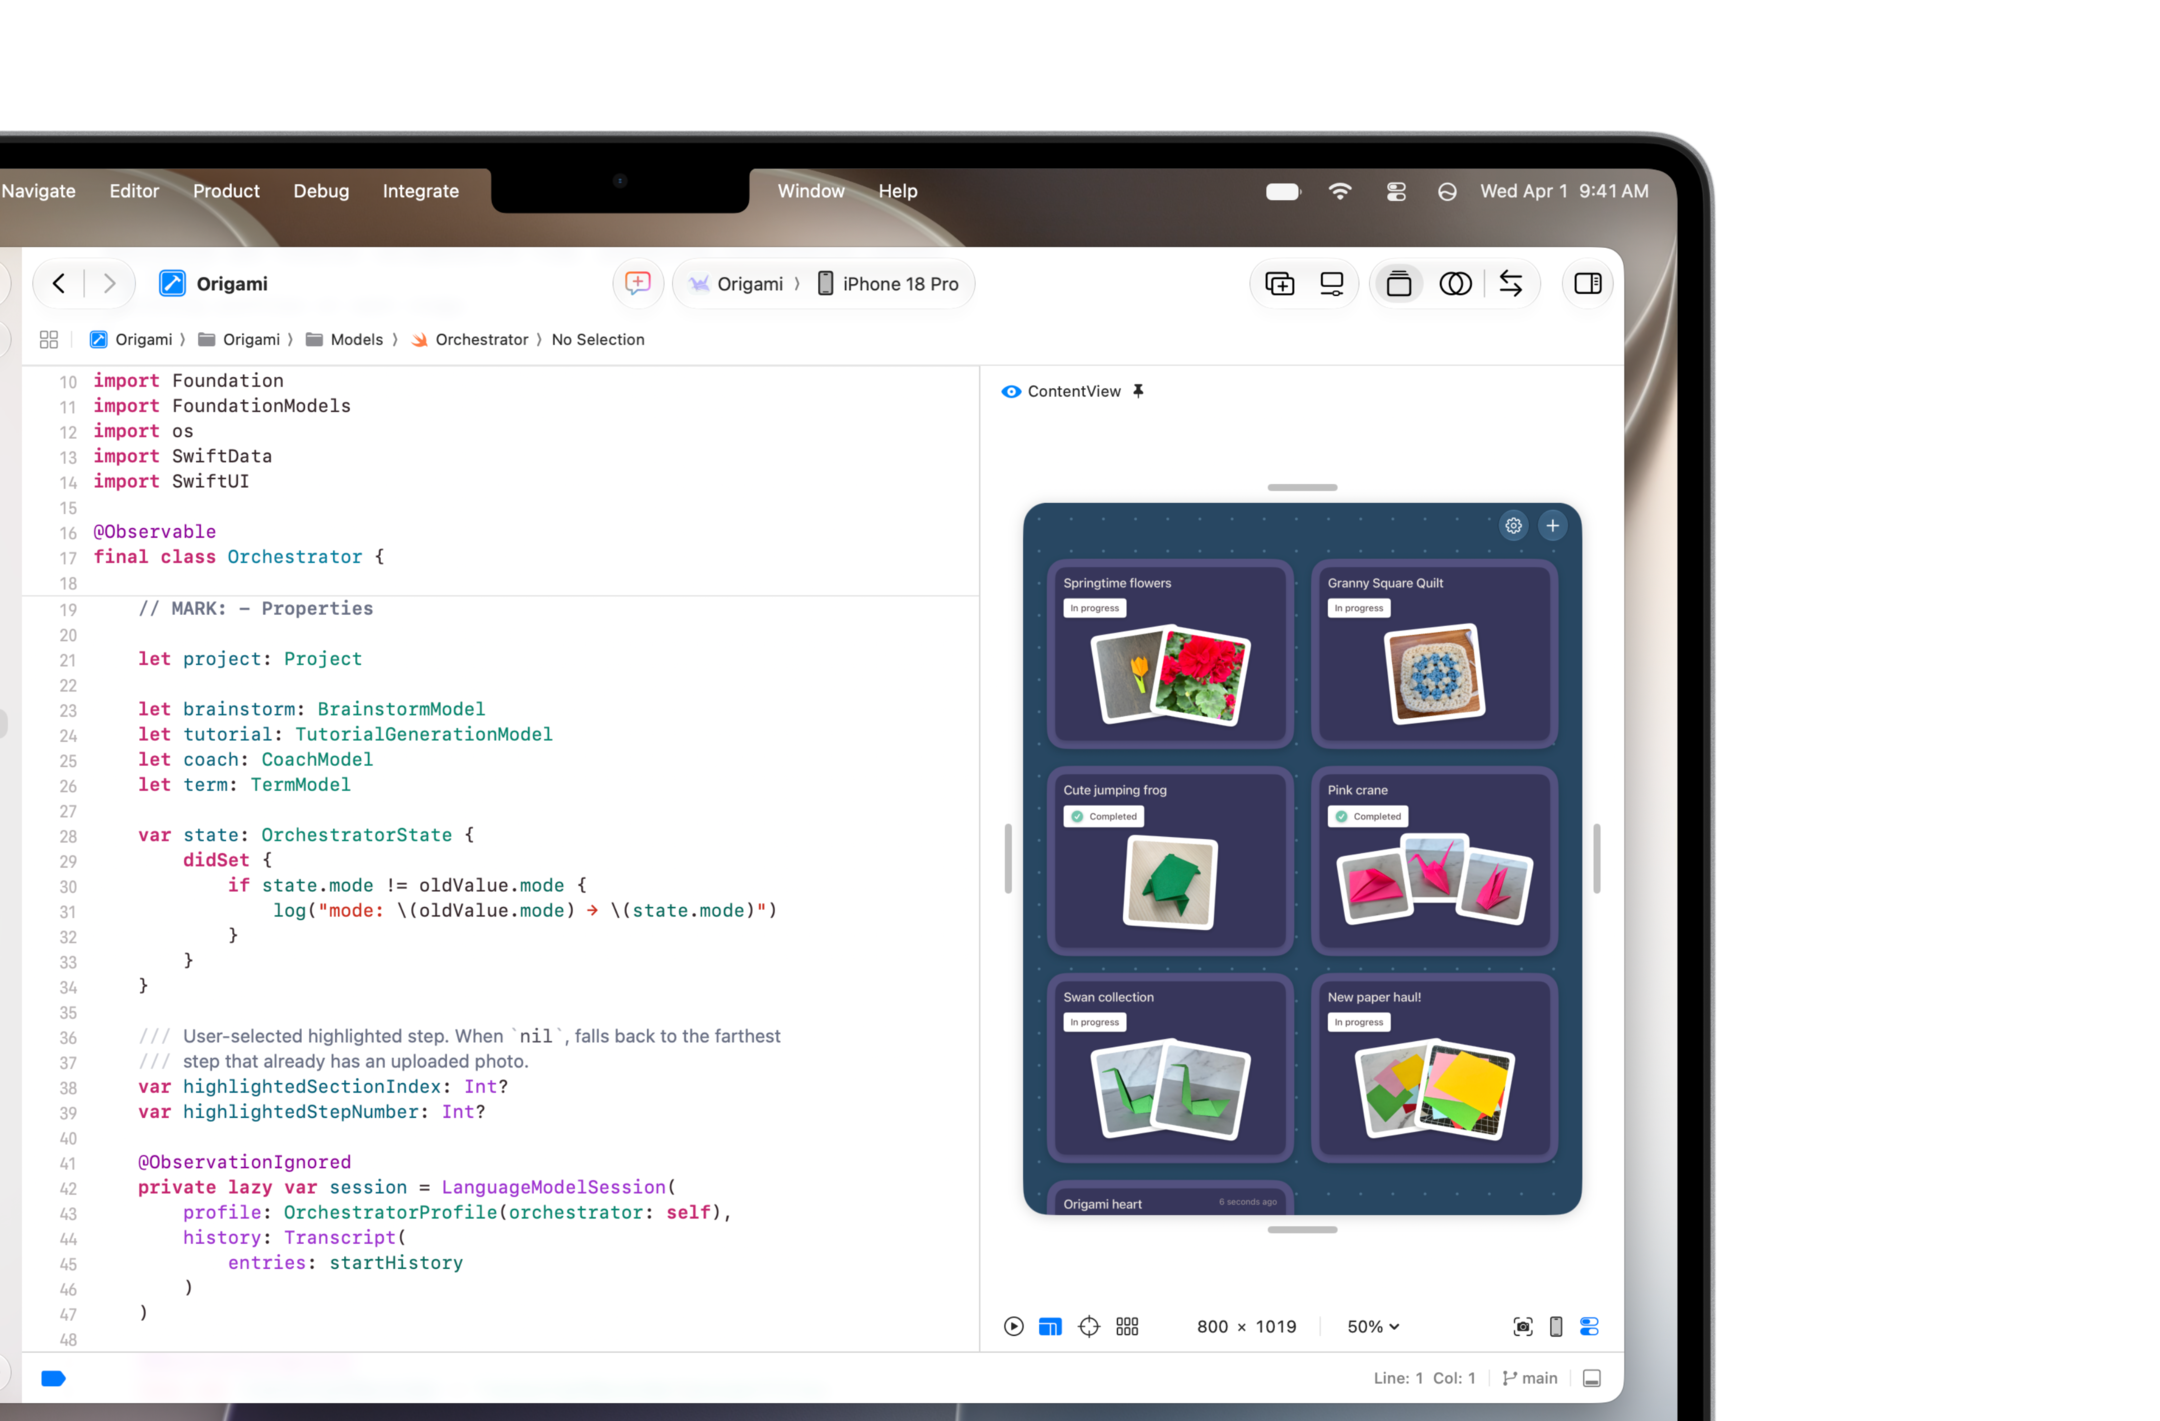Click the crosshair target icon in preview bar
The height and width of the screenshot is (1421, 2160).
click(x=1089, y=1326)
